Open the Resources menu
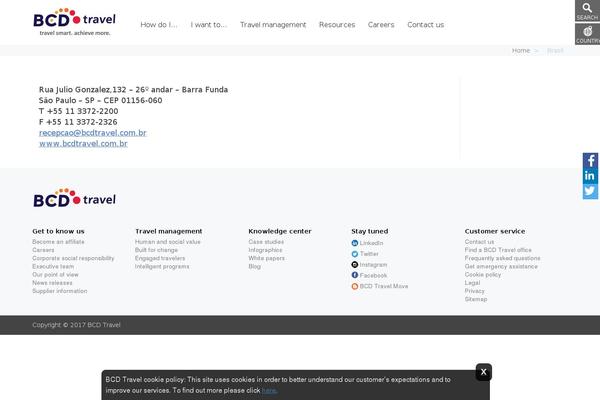This screenshot has width=600, height=400. click(x=337, y=25)
